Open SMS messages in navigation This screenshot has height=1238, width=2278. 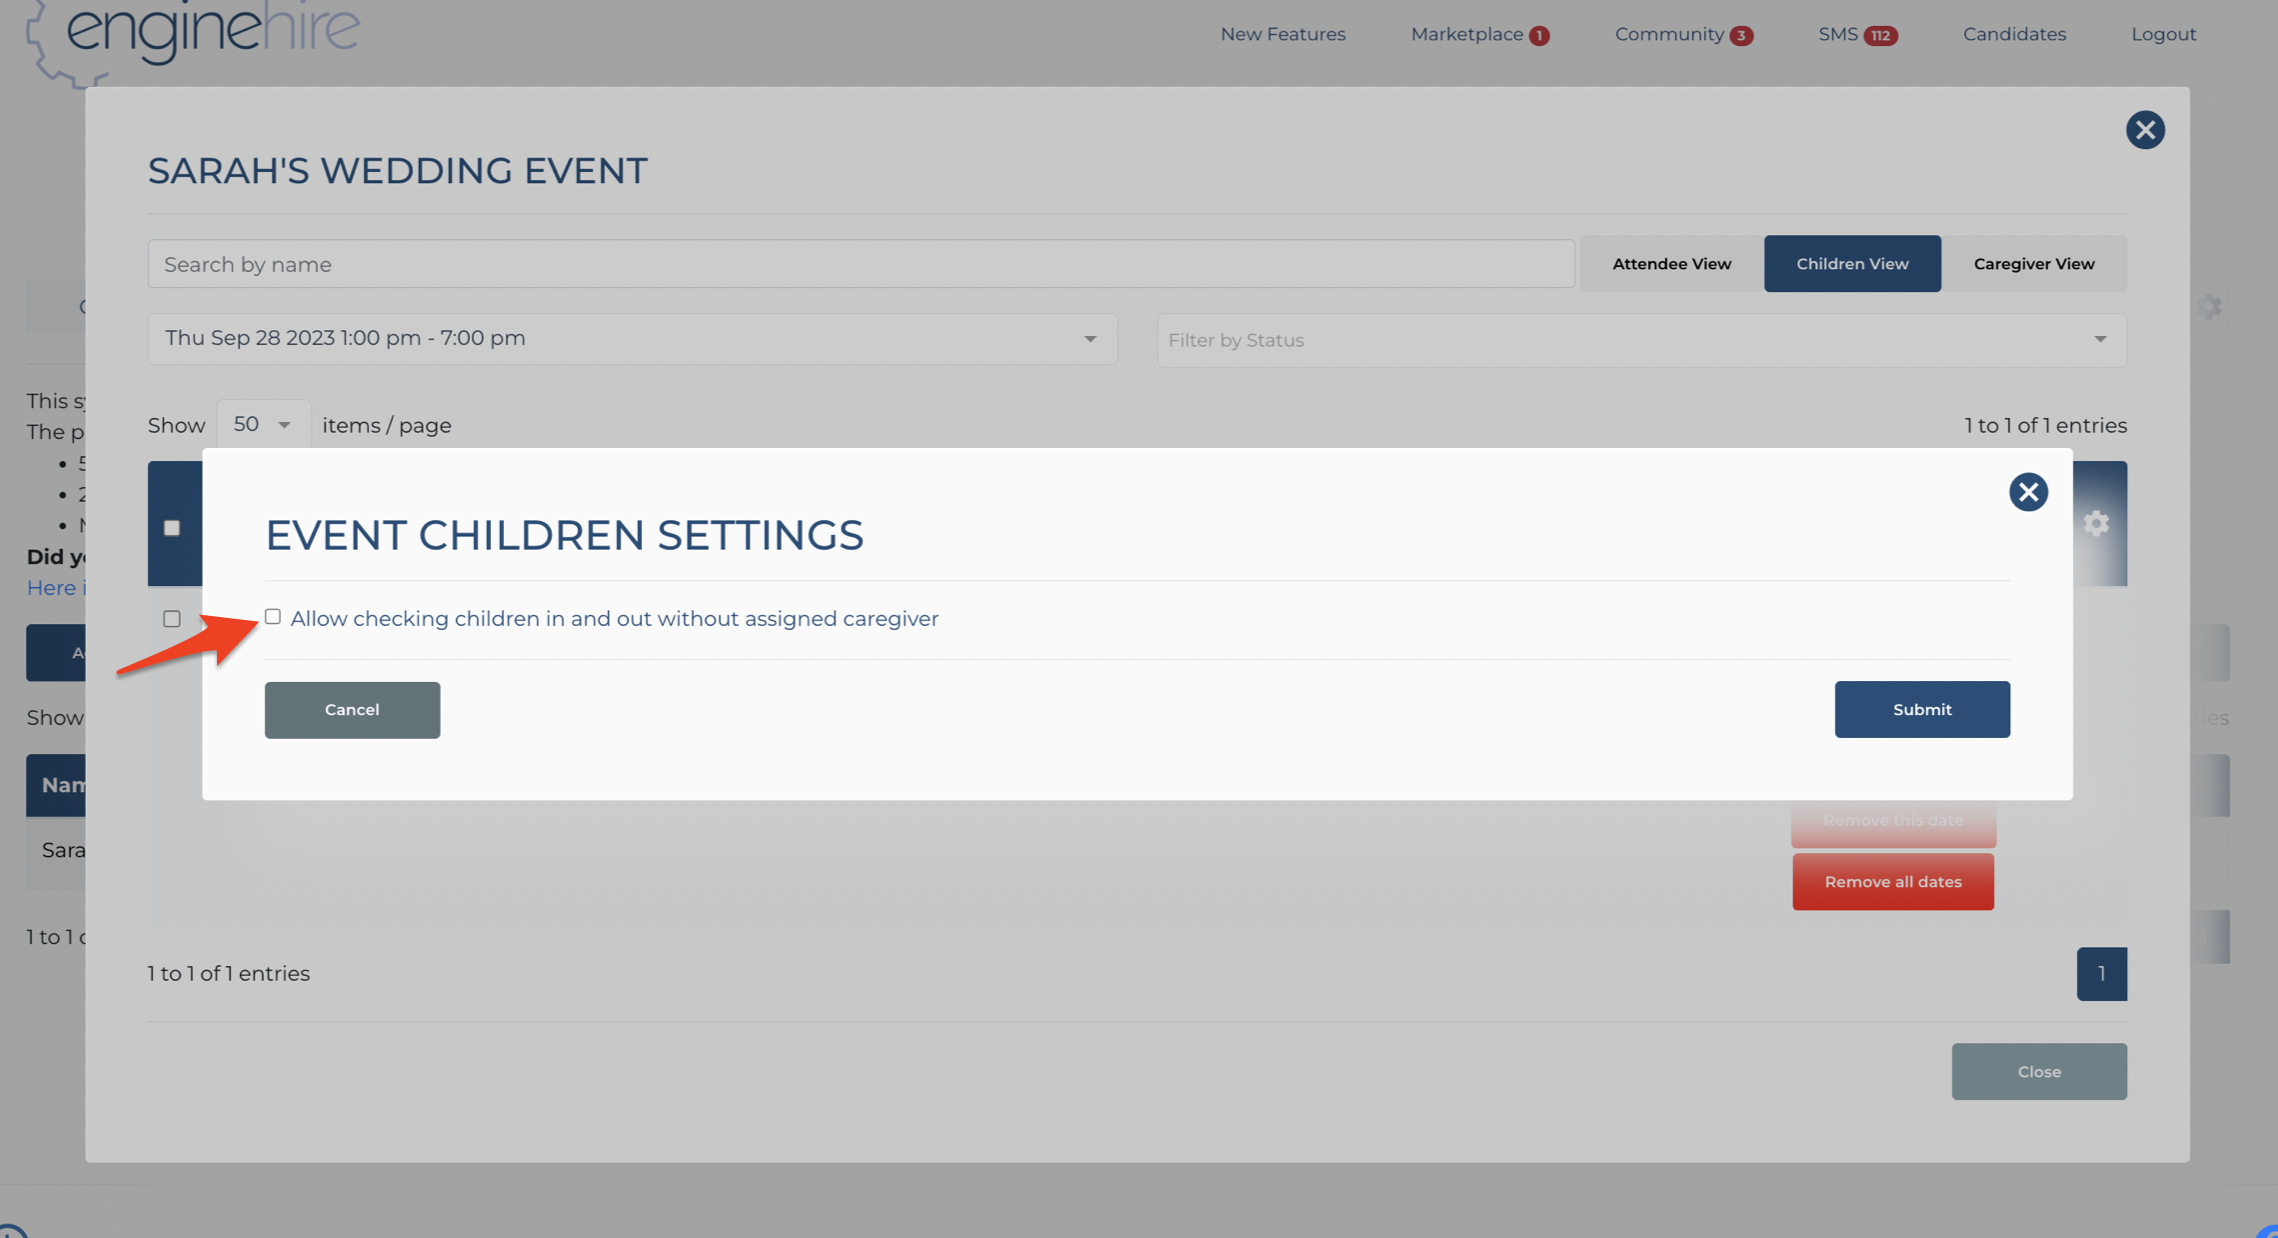point(1838,34)
